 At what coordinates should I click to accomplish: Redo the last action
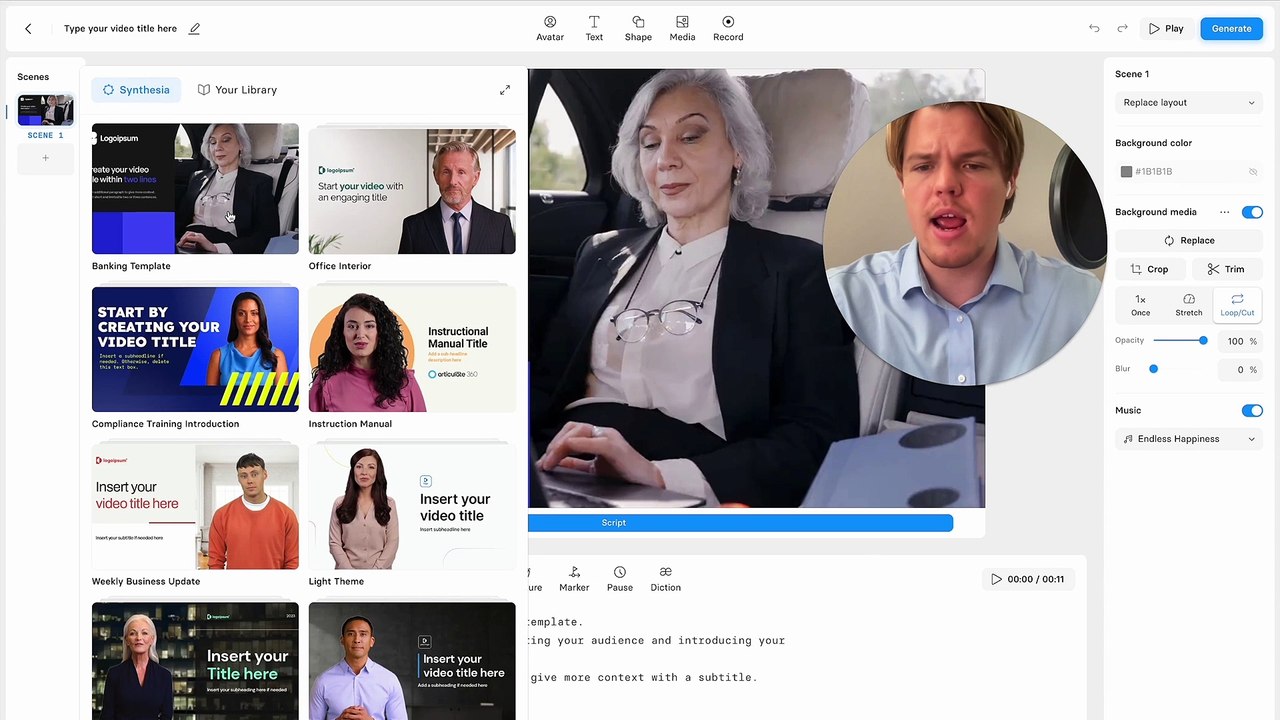[x=1122, y=29]
